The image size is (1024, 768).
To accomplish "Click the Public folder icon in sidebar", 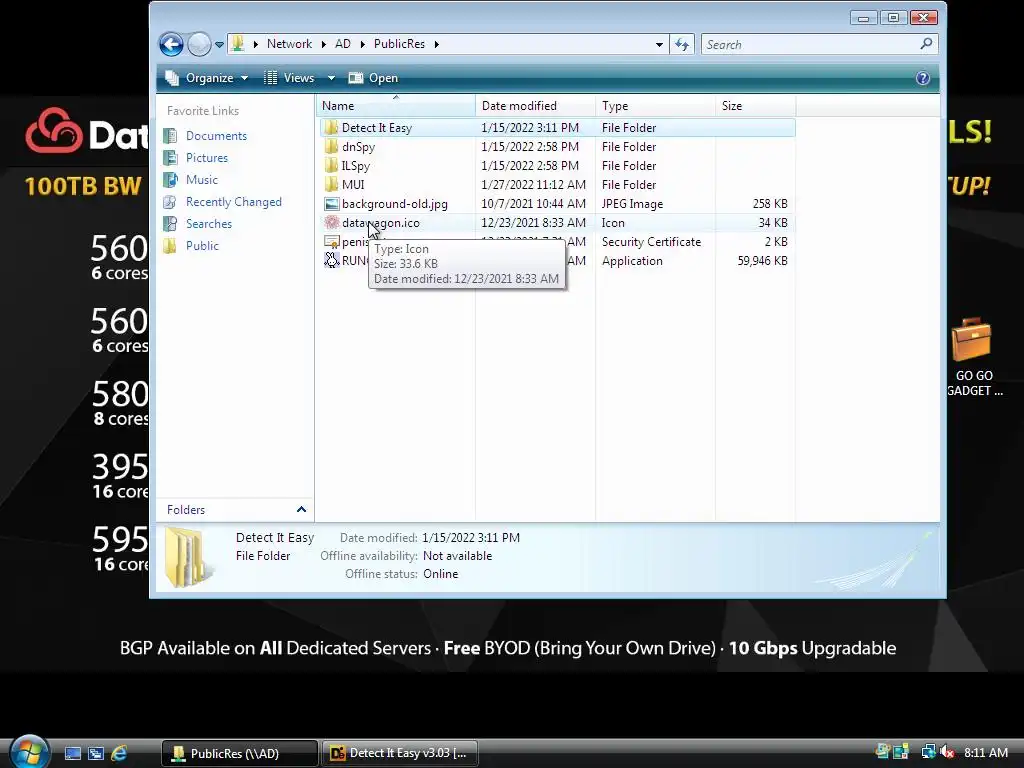I will pos(170,246).
